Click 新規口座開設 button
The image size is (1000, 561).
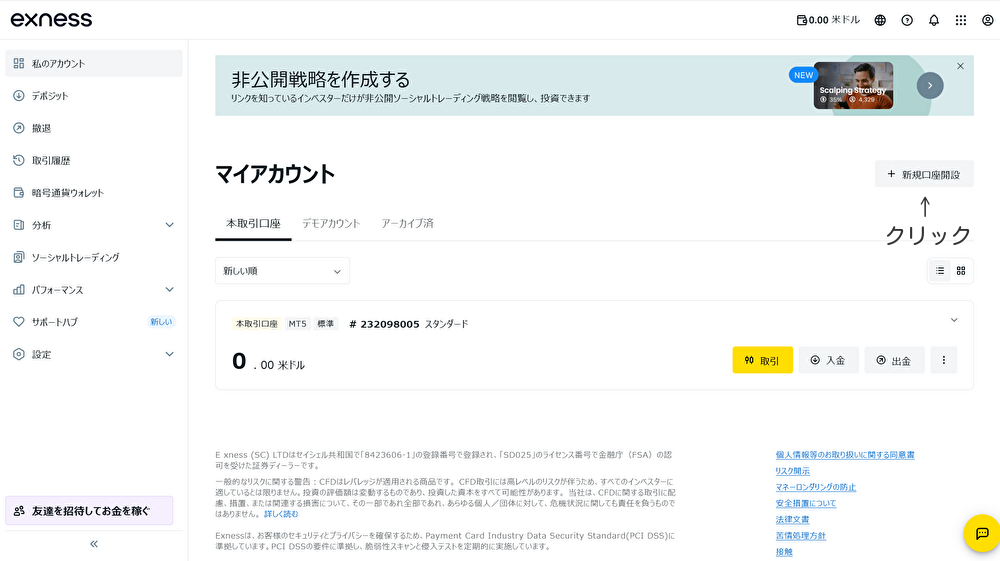924,174
